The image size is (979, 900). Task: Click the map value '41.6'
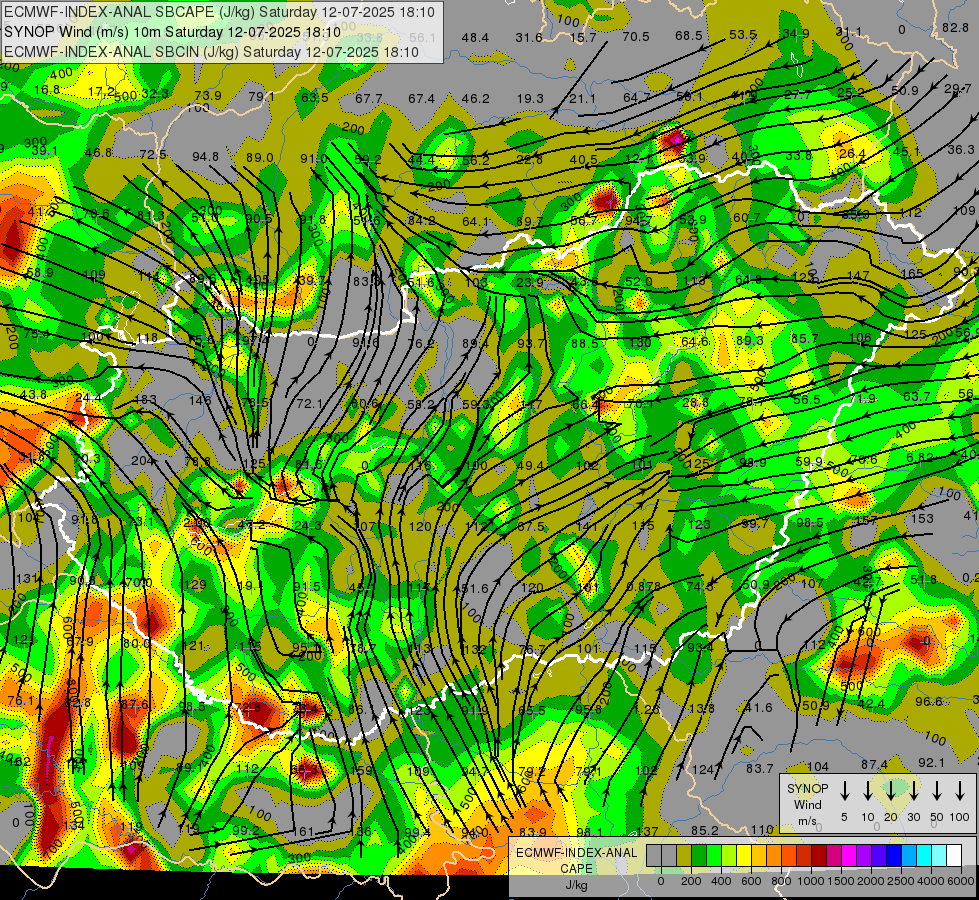click(x=759, y=708)
